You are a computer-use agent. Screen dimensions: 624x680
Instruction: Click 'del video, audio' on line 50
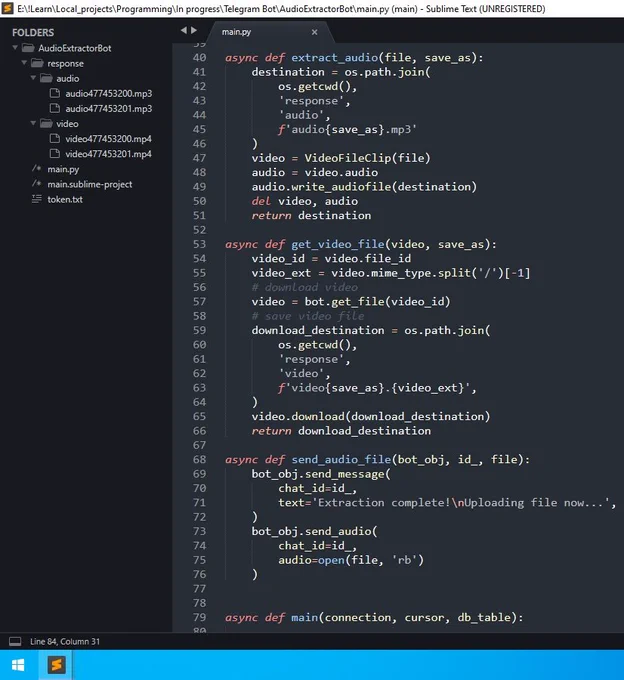tap(305, 201)
